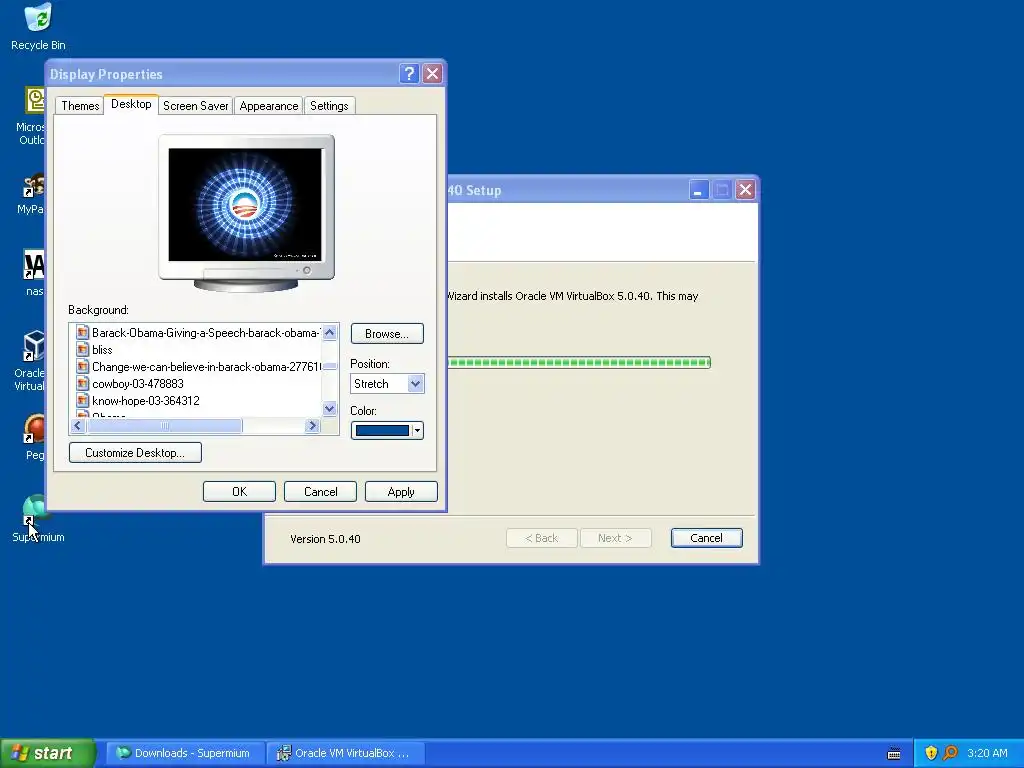Confirm Display Properties with OK
This screenshot has width=1024, height=768.
[239, 492]
